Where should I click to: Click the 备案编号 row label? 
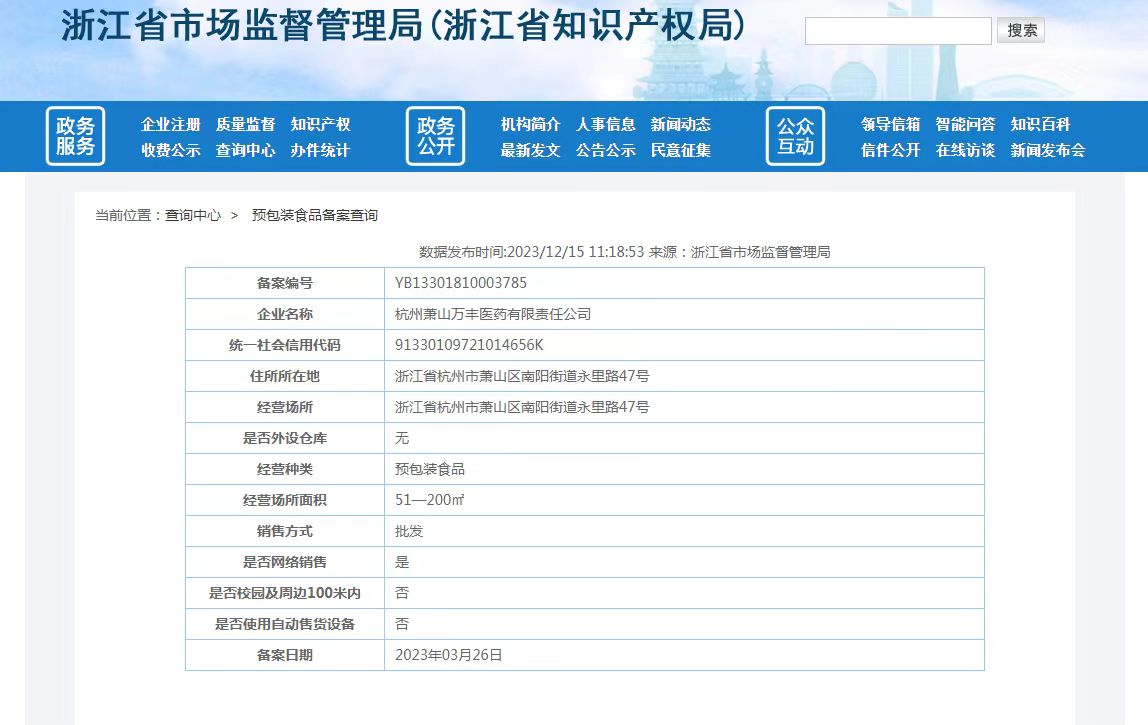click(285, 283)
